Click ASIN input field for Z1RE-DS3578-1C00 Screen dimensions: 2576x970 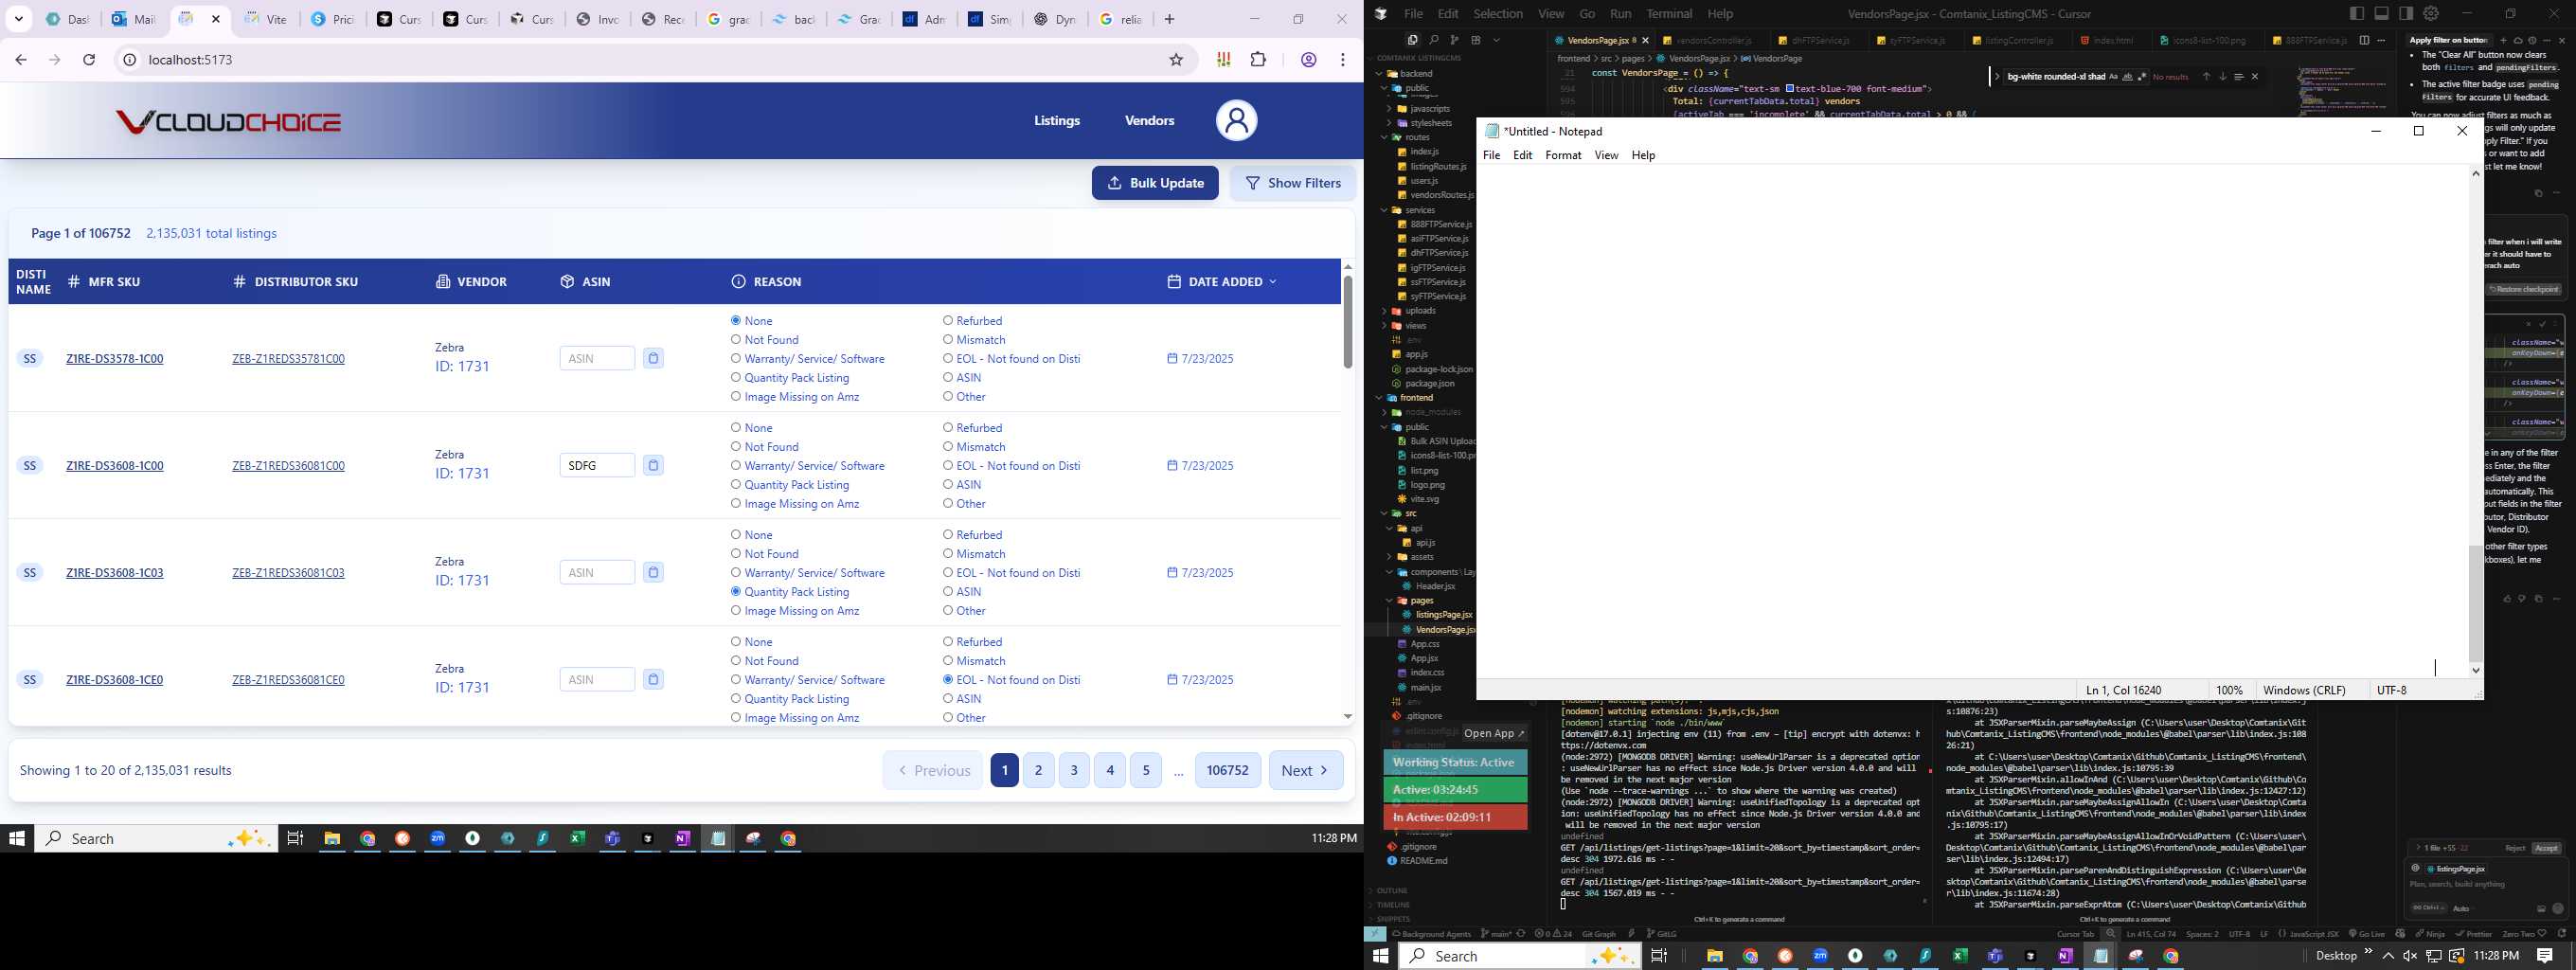tap(597, 358)
